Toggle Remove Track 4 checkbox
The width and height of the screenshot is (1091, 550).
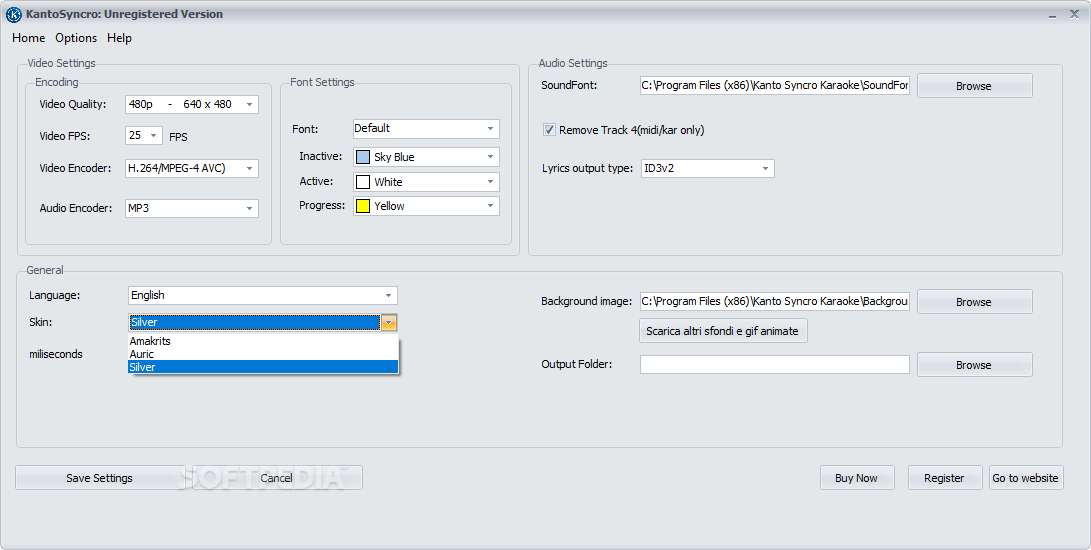click(x=549, y=129)
